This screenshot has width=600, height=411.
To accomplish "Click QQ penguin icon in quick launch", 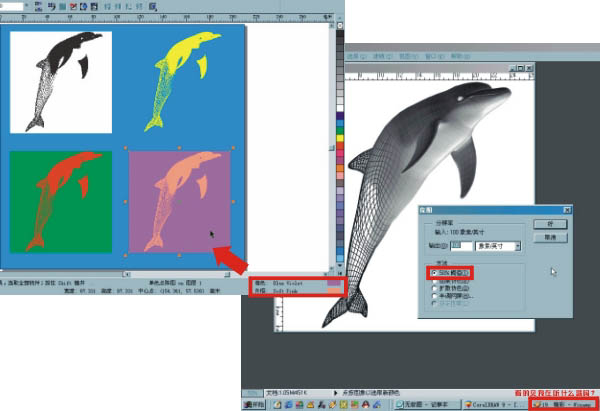I will [366, 404].
